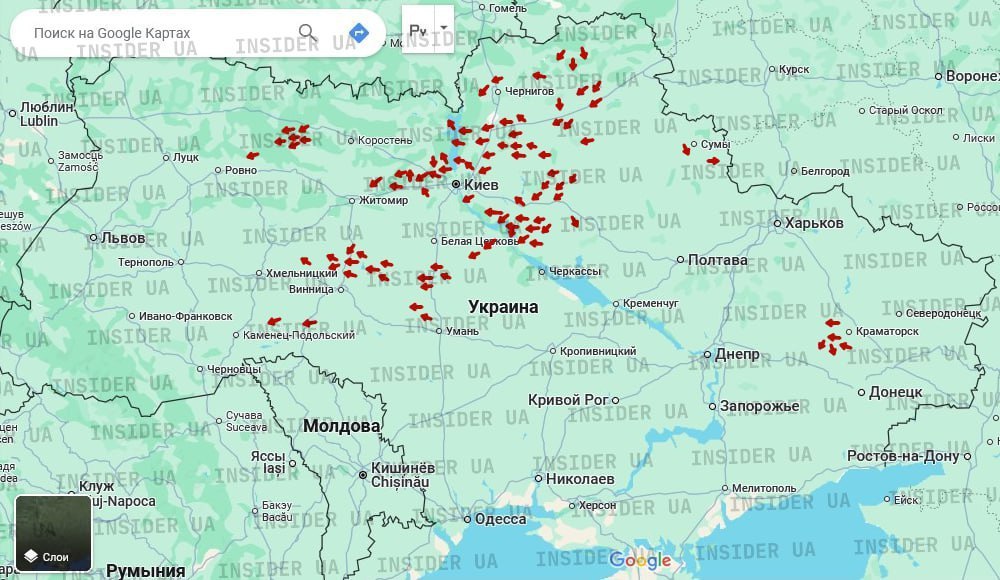The width and height of the screenshot is (1000, 580).
Task: Click the Днепр city marker
Action: click(707, 355)
